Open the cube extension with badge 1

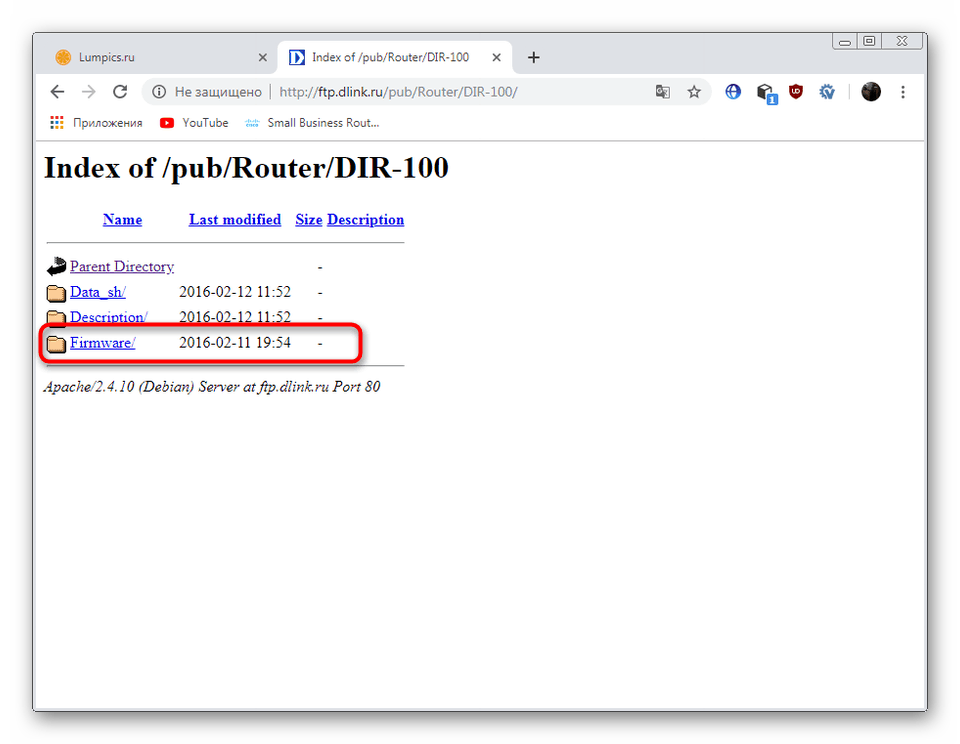[x=765, y=93]
